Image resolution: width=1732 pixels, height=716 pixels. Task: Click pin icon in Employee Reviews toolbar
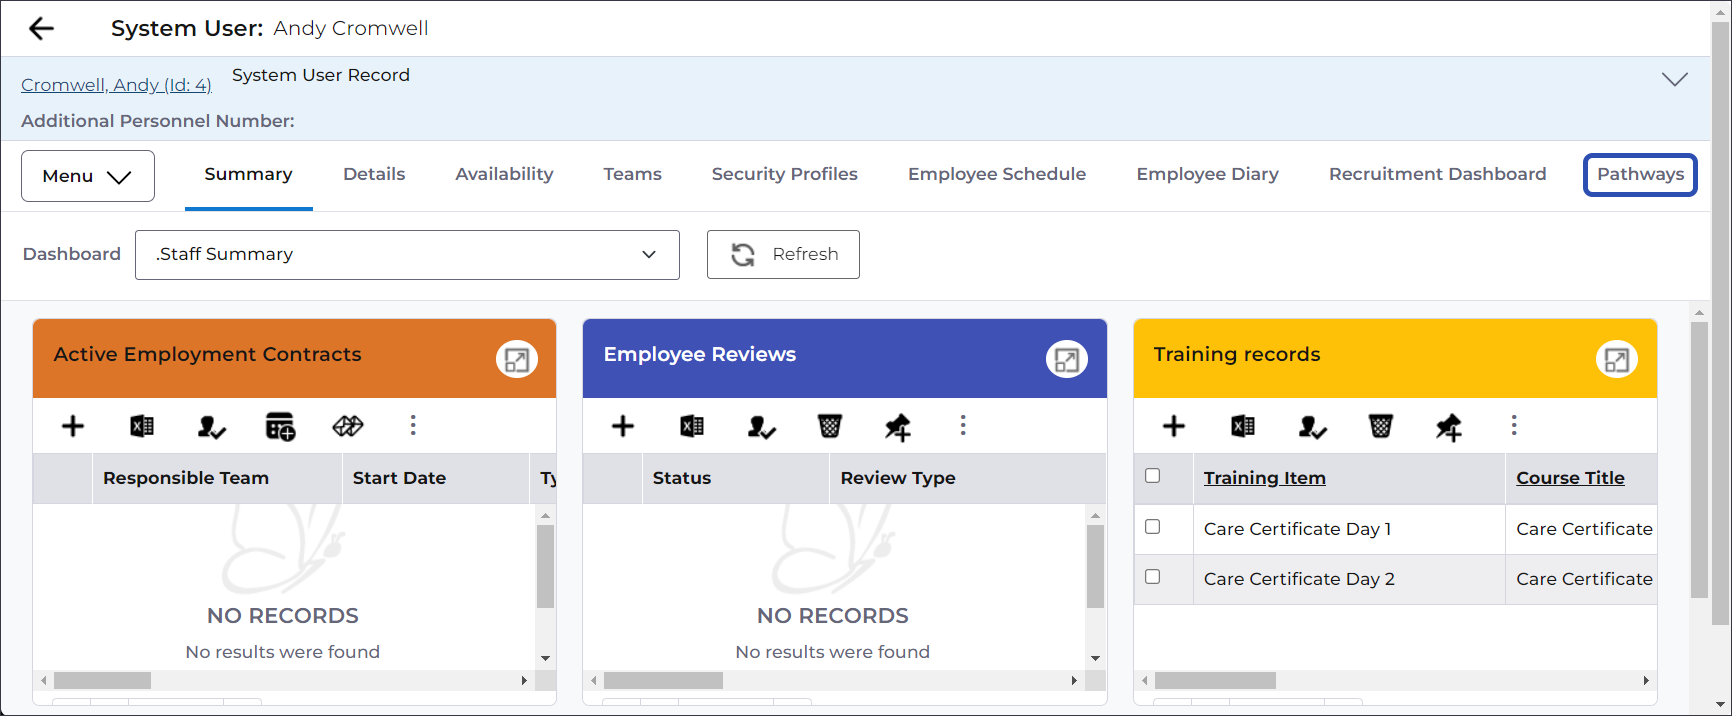pyautogui.click(x=898, y=427)
